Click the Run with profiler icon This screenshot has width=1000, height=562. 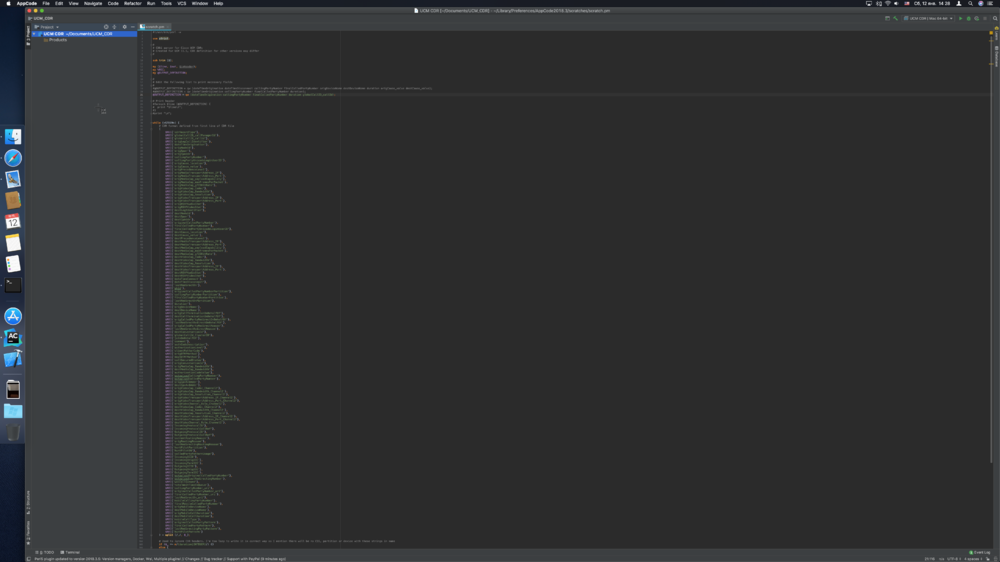tap(976, 18)
